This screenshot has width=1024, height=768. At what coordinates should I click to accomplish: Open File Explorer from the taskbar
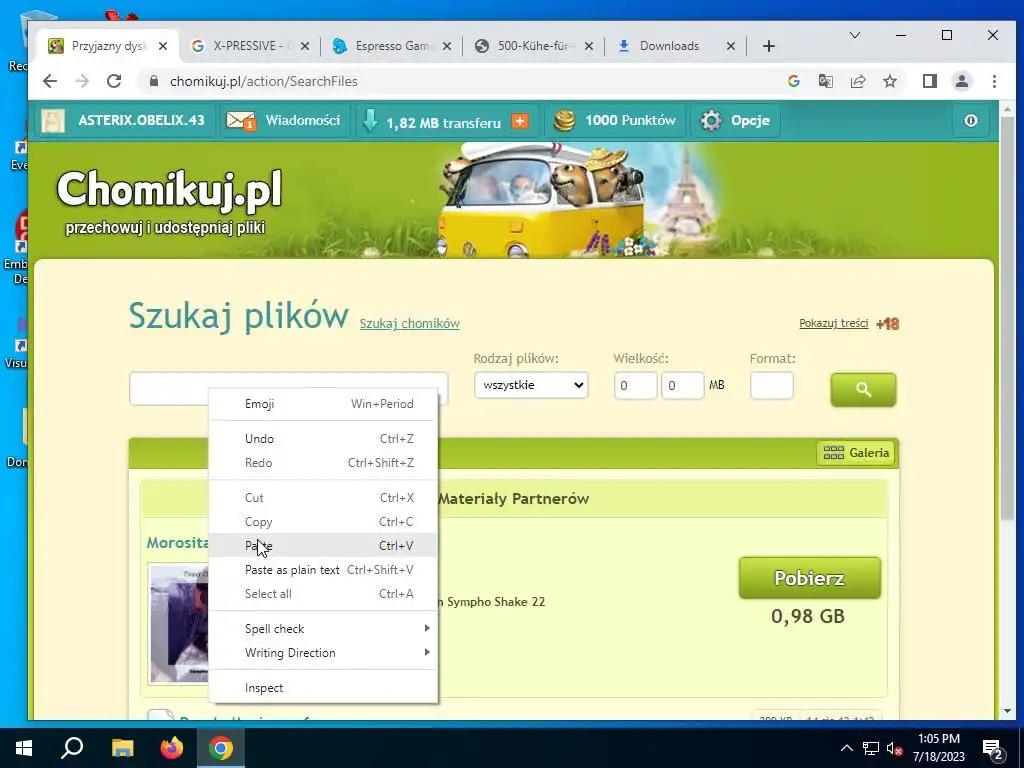(122, 748)
